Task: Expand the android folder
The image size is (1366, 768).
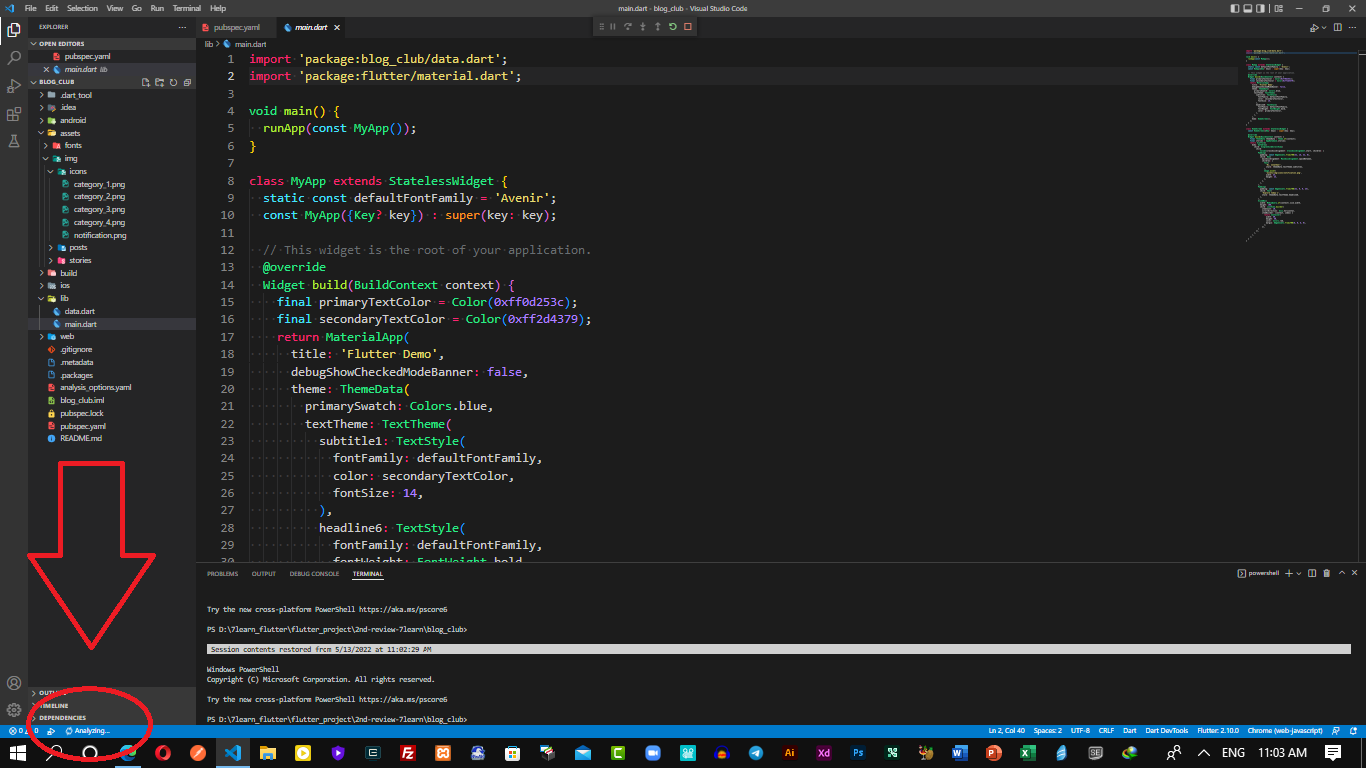Action: pos(72,120)
